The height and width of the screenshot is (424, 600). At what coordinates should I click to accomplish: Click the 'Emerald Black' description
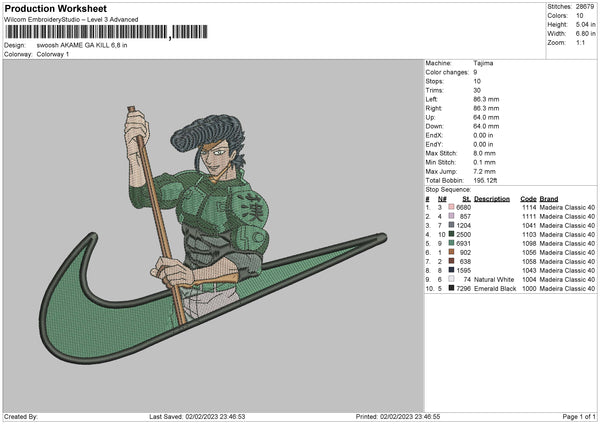tap(495, 289)
